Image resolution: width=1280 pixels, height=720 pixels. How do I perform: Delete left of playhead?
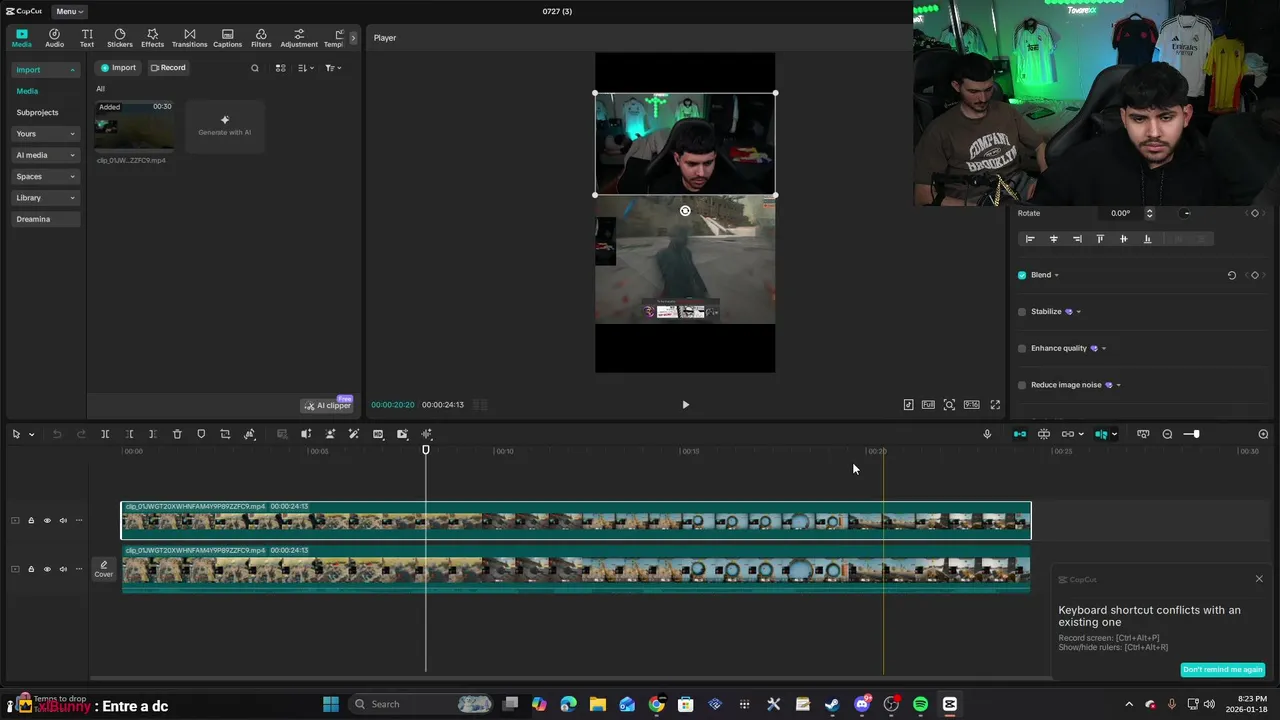(129, 434)
